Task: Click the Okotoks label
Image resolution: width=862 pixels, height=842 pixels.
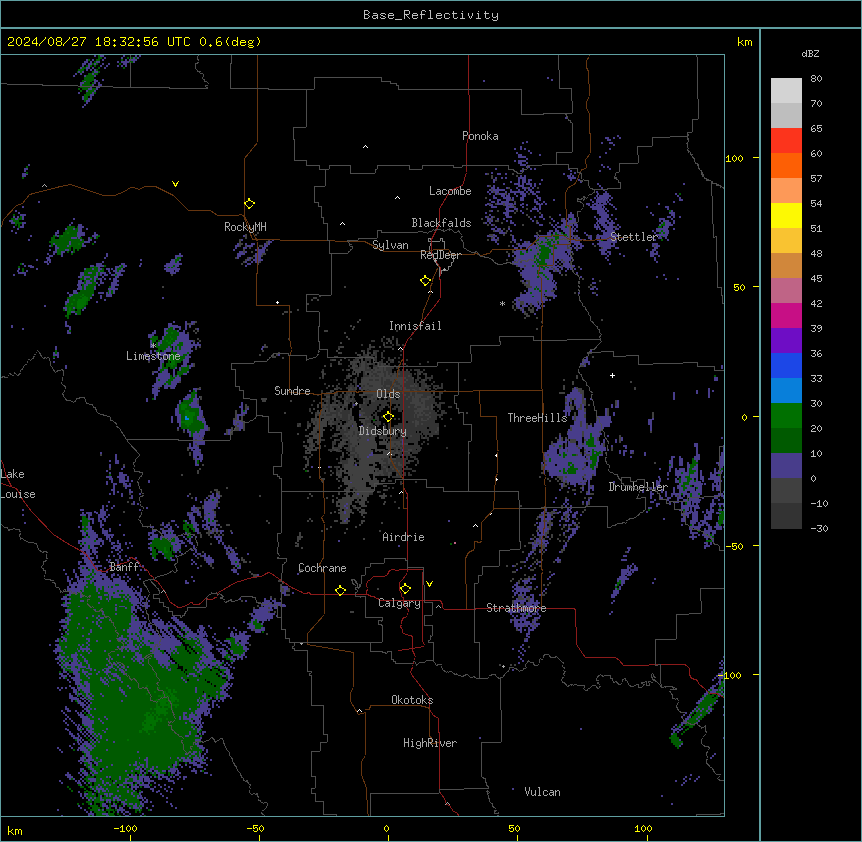Action: pyautogui.click(x=412, y=700)
